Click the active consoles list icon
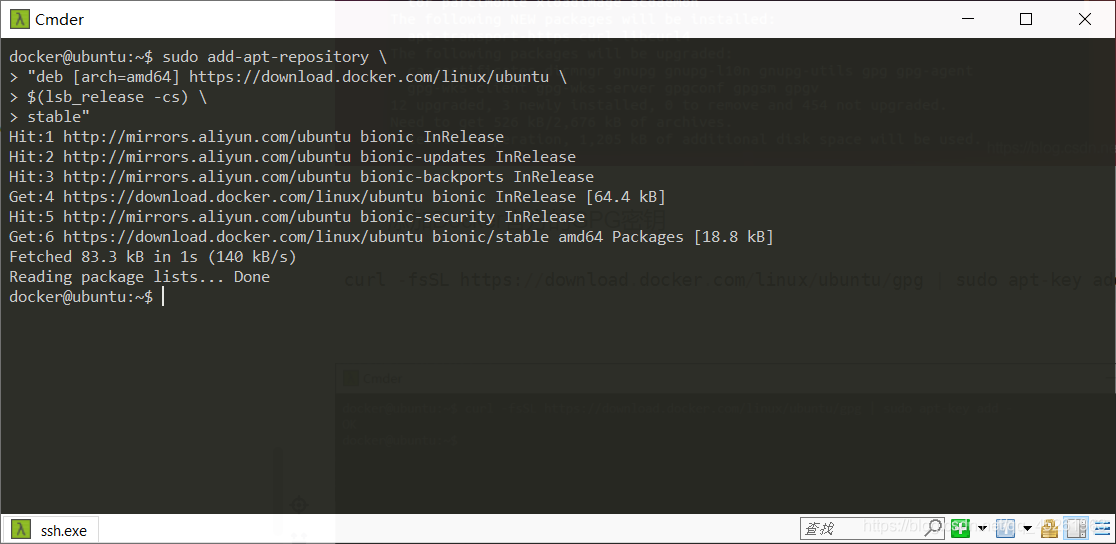Viewport: 1116px width, 544px height. coord(1005,528)
